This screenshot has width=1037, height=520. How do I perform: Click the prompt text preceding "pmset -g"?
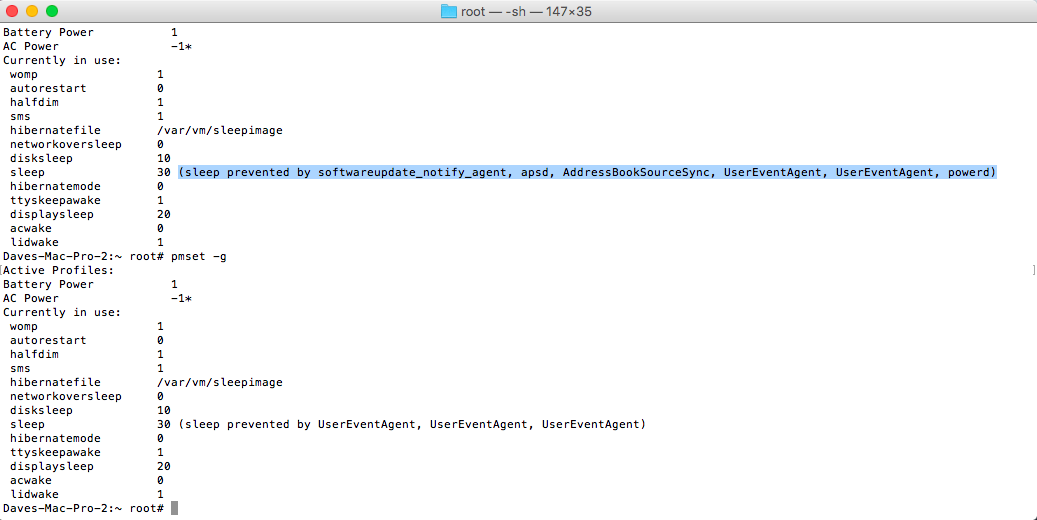pos(82,256)
